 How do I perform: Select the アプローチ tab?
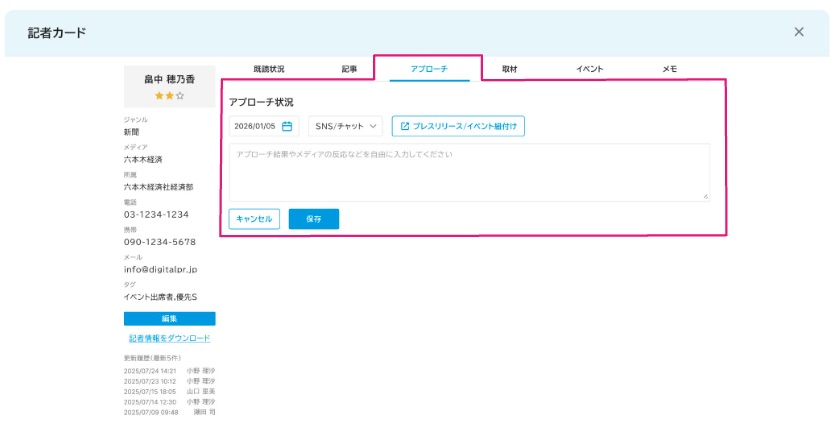point(428,69)
